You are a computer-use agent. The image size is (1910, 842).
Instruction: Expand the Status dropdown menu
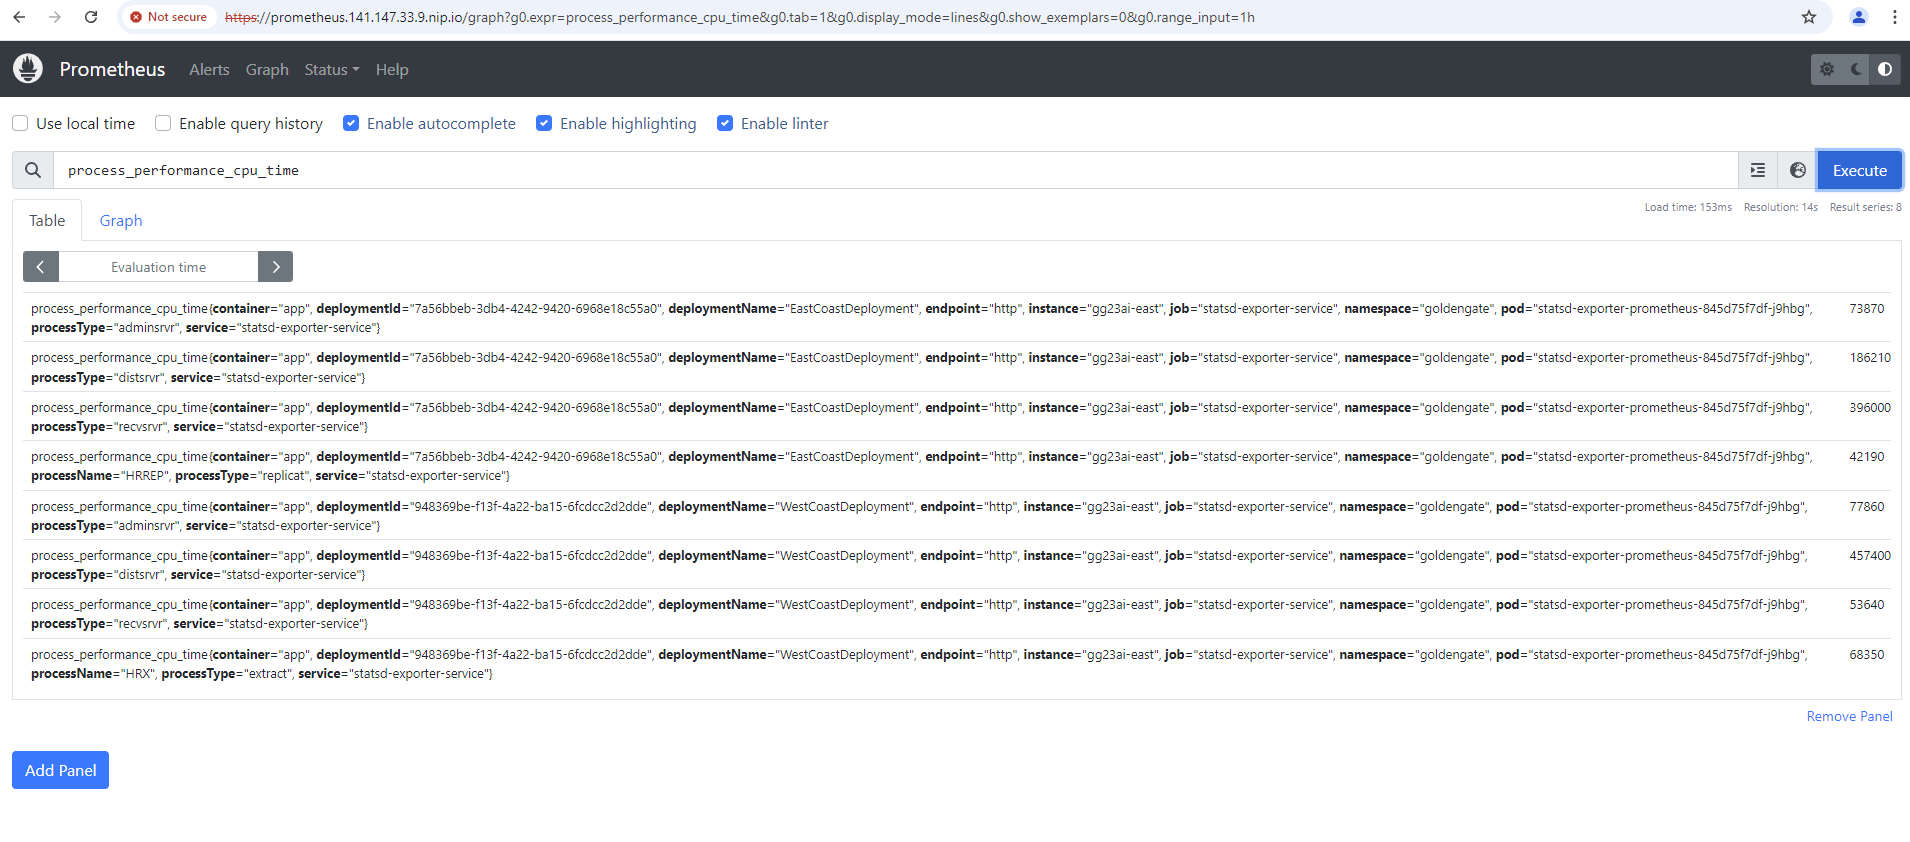pyautogui.click(x=332, y=69)
